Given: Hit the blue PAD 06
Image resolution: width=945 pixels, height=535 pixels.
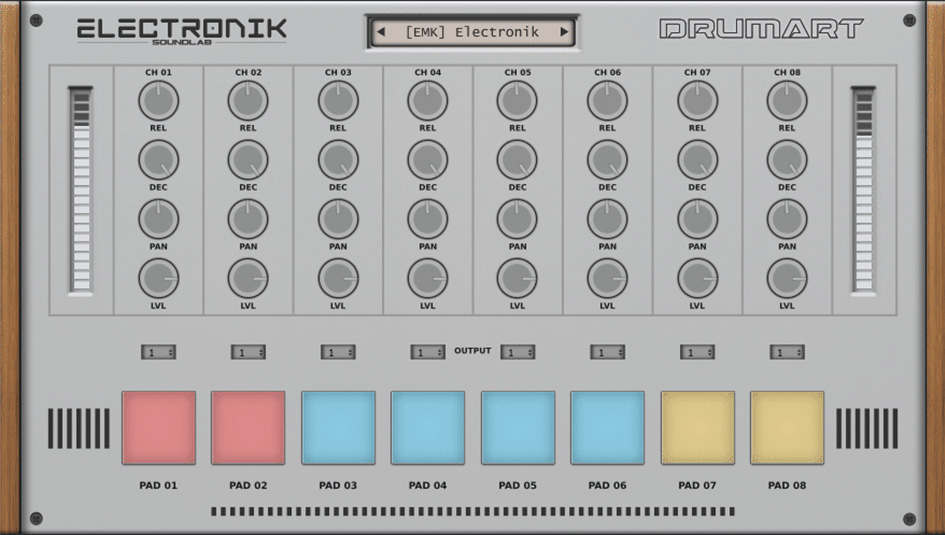Looking at the screenshot, I should point(607,428).
